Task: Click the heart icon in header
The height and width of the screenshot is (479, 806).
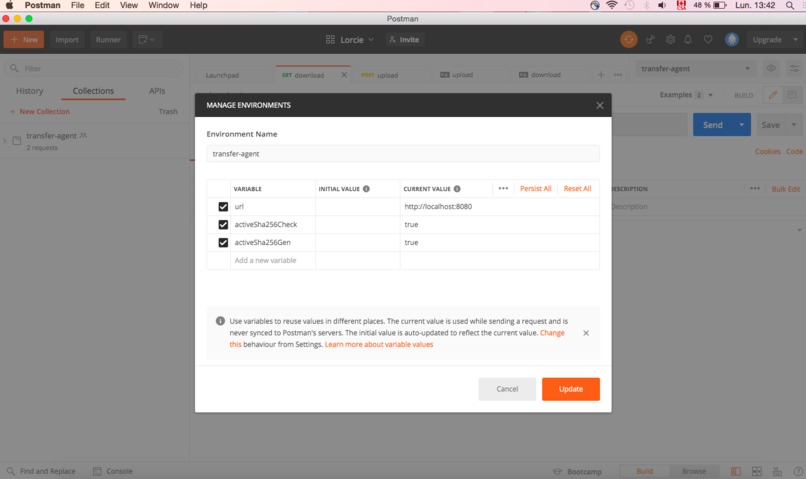Action: tap(708, 40)
